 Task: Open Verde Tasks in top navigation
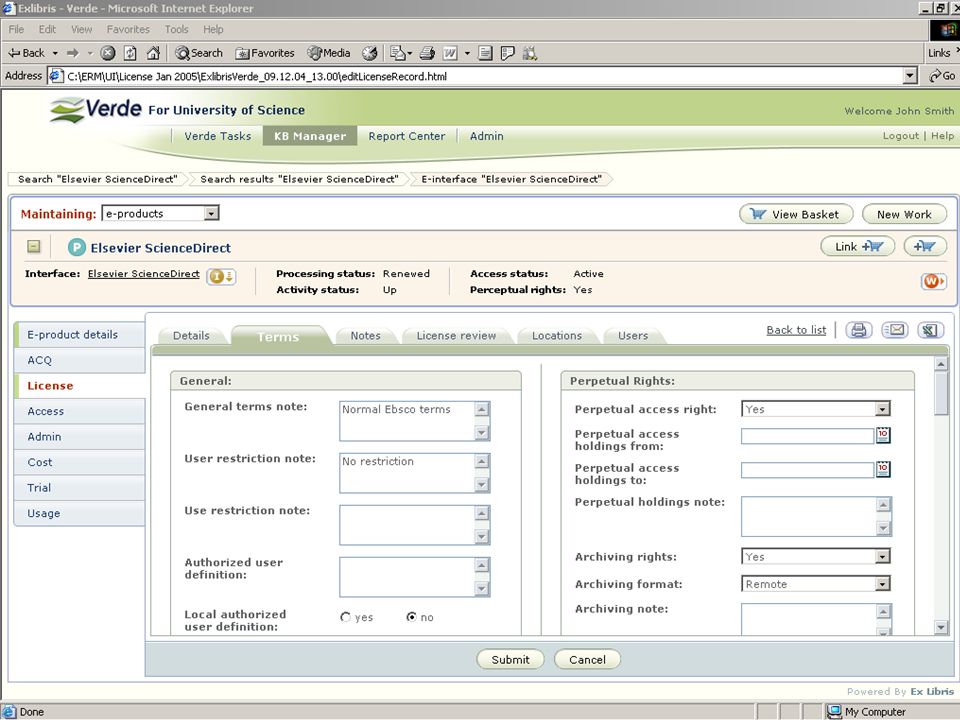click(218, 136)
